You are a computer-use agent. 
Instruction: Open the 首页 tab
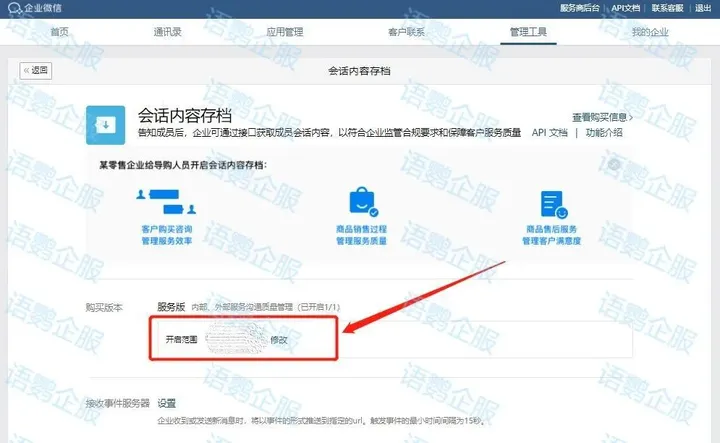(x=60, y=32)
